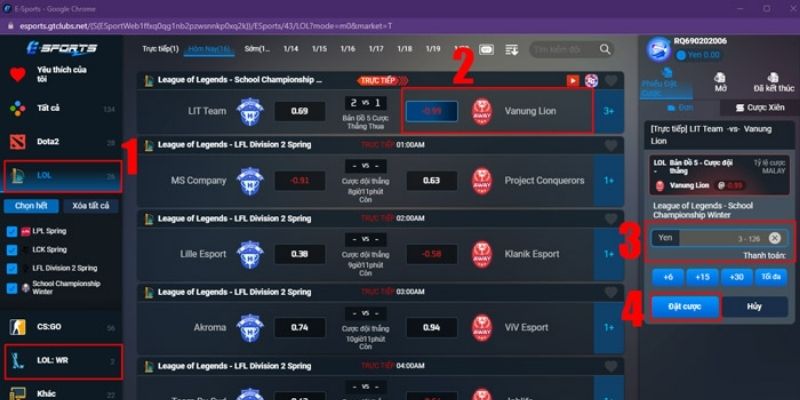800x400 pixels.
Task: Click the Project Conquerors away badge
Action: coord(482,181)
